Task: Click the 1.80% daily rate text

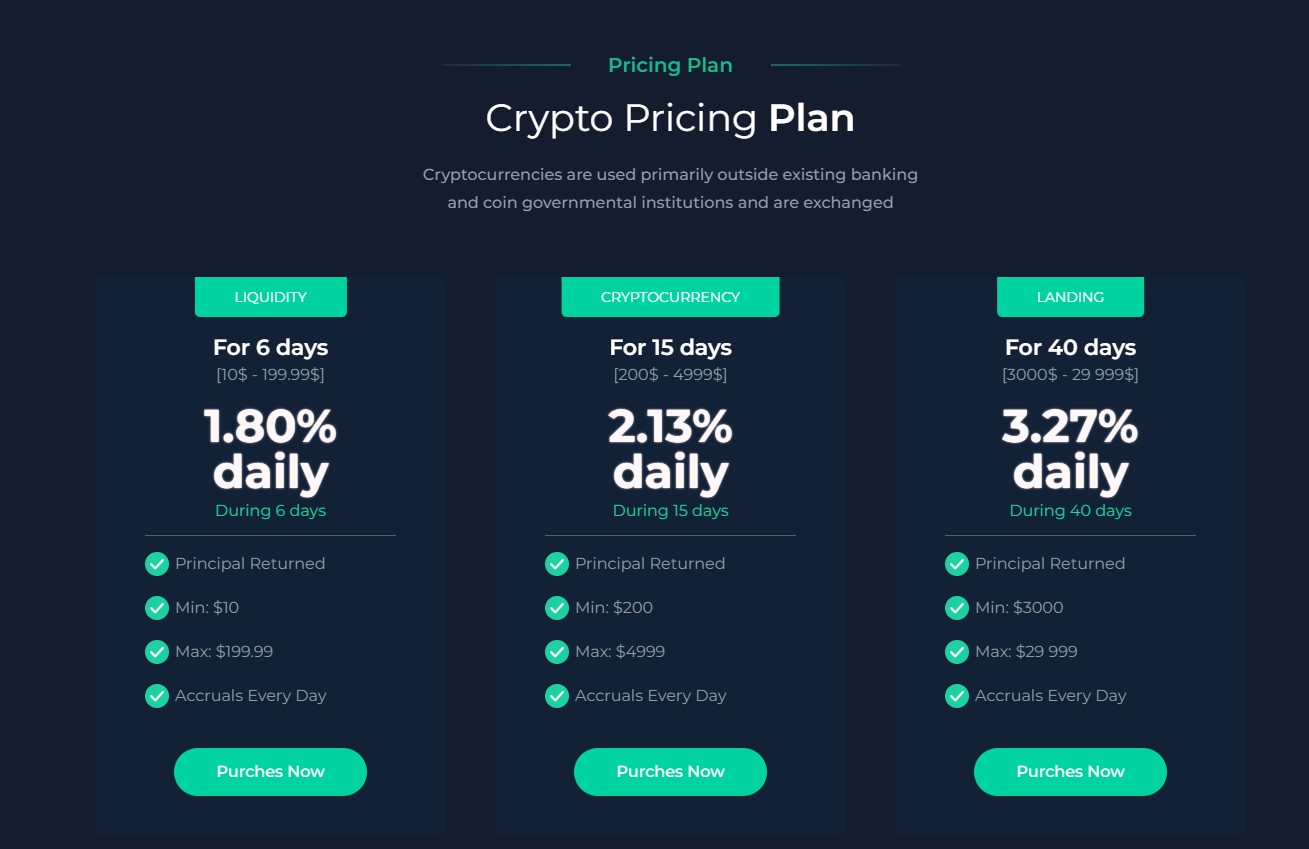Action: [x=270, y=450]
